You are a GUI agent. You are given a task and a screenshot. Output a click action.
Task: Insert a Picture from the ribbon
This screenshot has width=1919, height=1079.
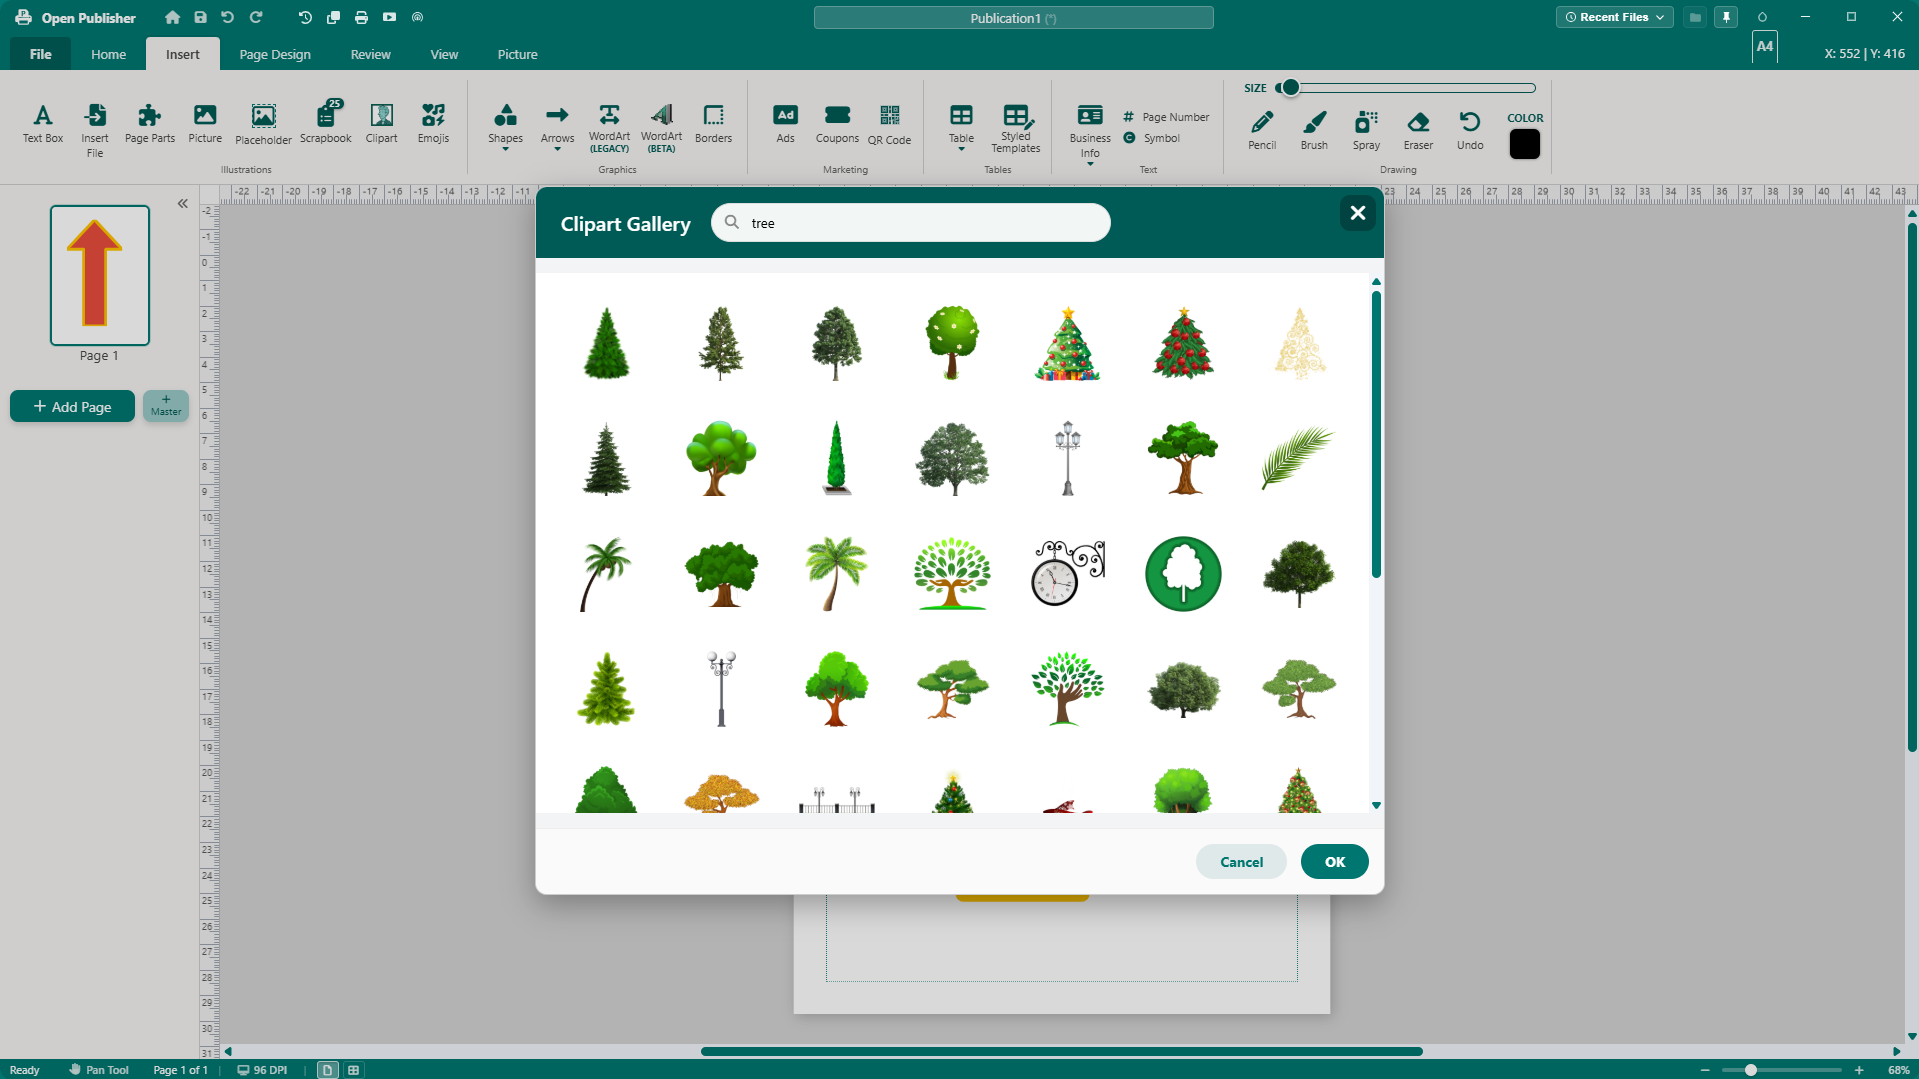[205, 124]
